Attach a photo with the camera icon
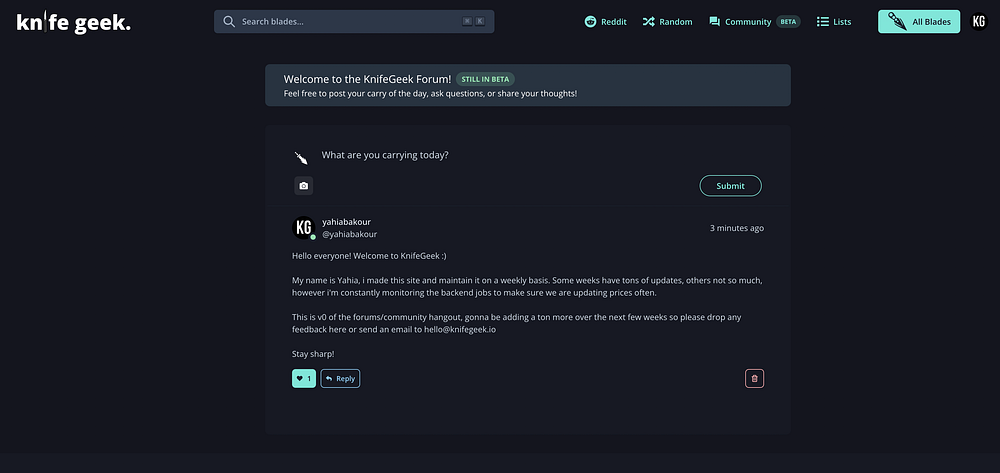Screen dimensions: 1000x473 pyautogui.click(x=304, y=186)
